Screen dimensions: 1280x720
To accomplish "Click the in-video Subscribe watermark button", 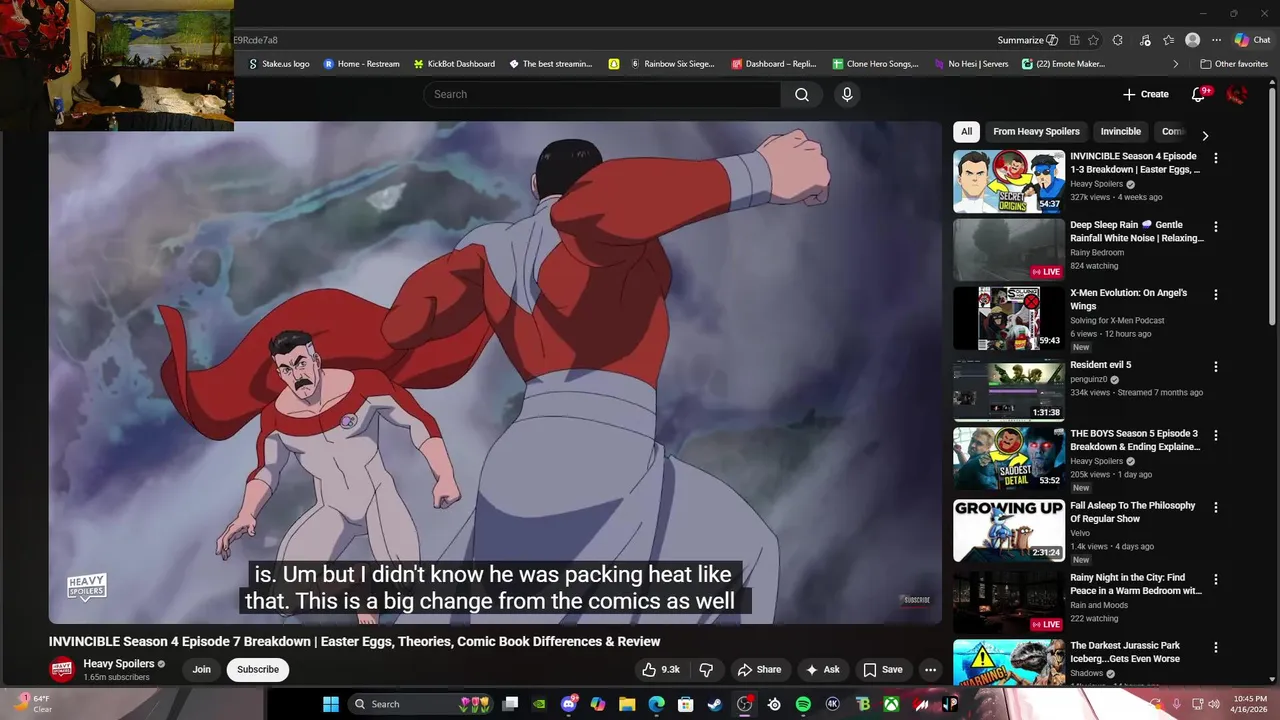I will pyautogui.click(x=916, y=600).
